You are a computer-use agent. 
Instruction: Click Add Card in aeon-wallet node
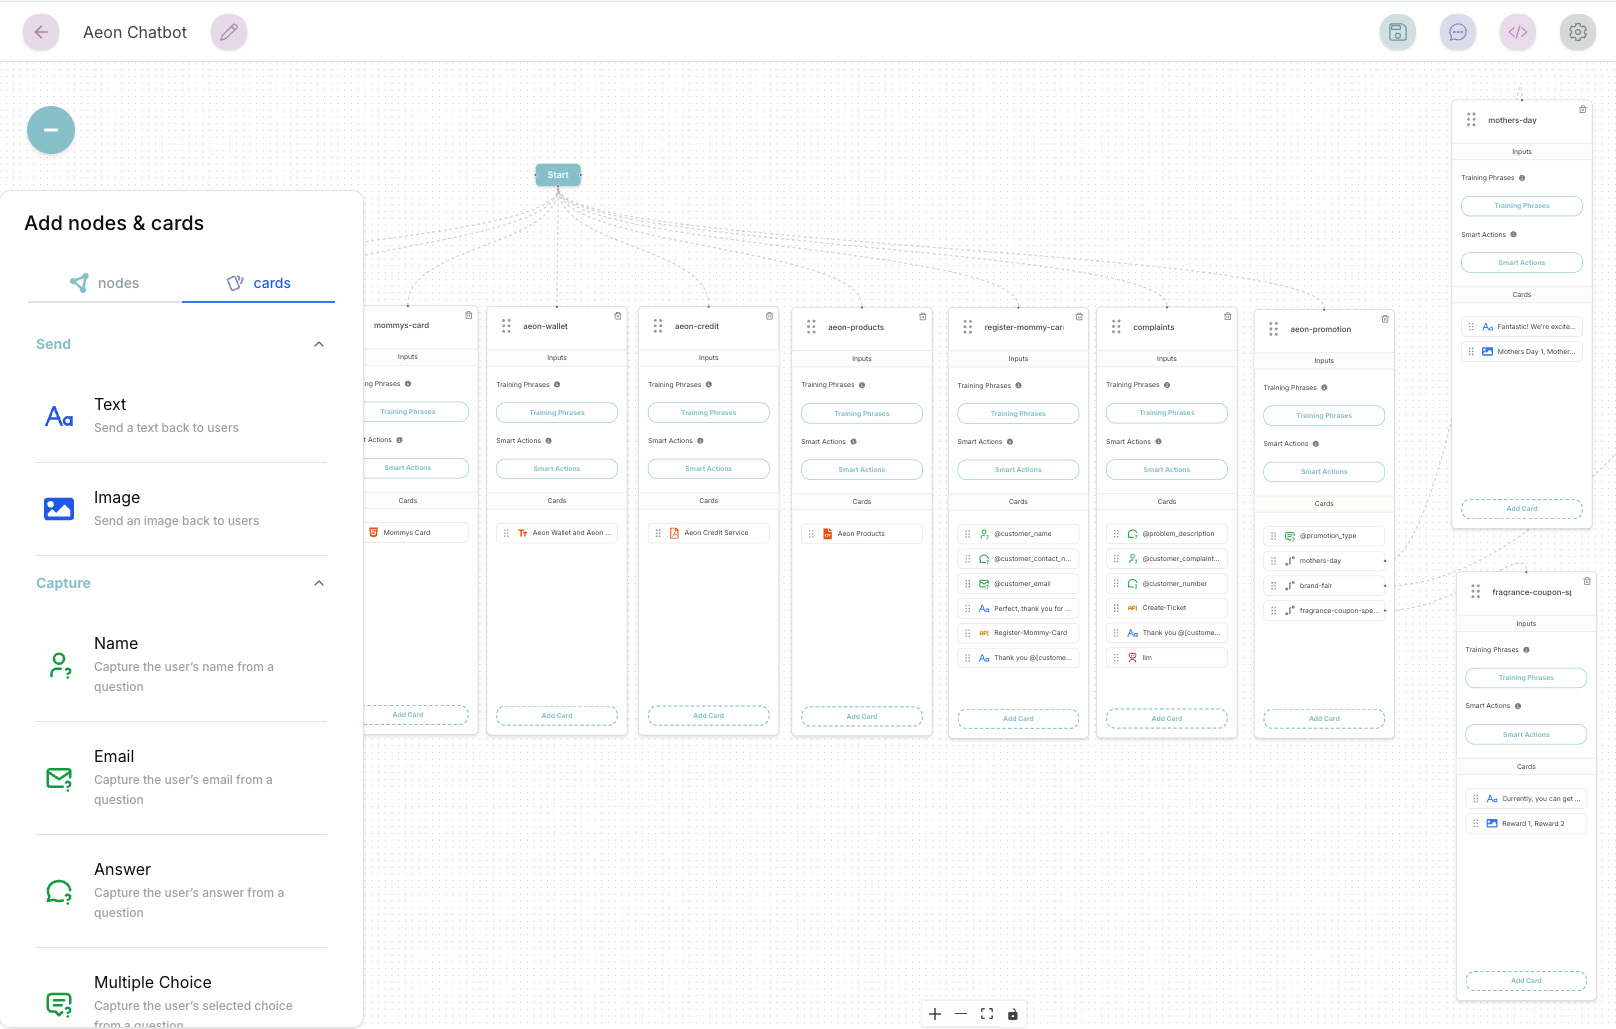tap(557, 716)
